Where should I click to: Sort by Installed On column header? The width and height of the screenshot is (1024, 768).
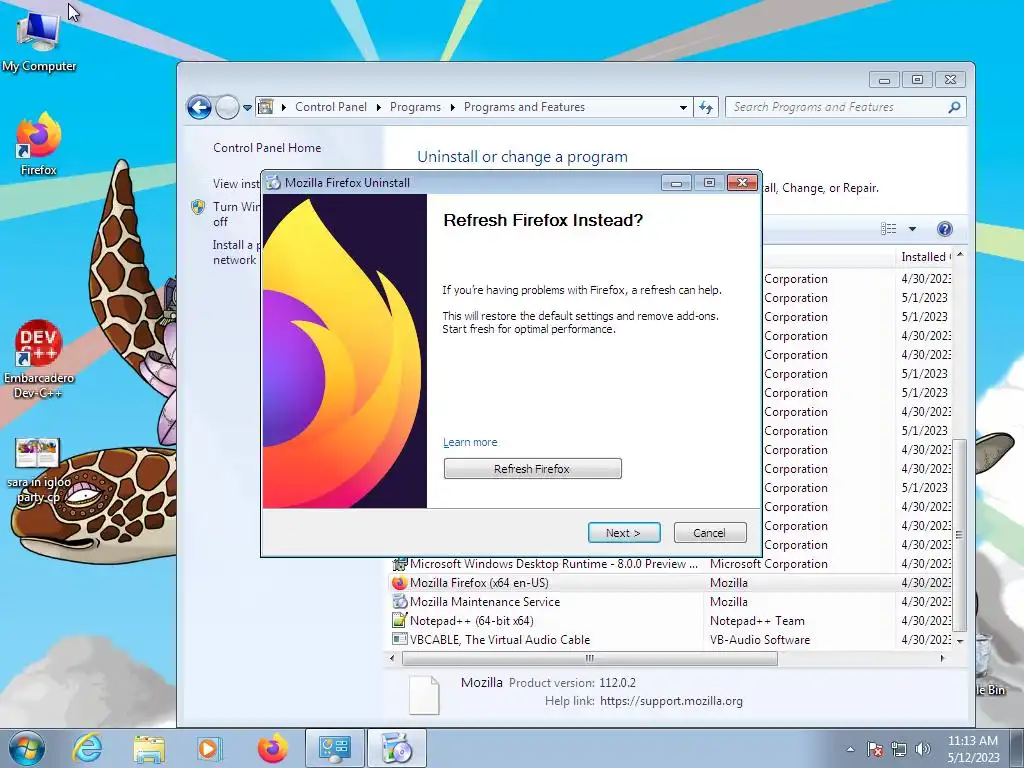point(926,257)
